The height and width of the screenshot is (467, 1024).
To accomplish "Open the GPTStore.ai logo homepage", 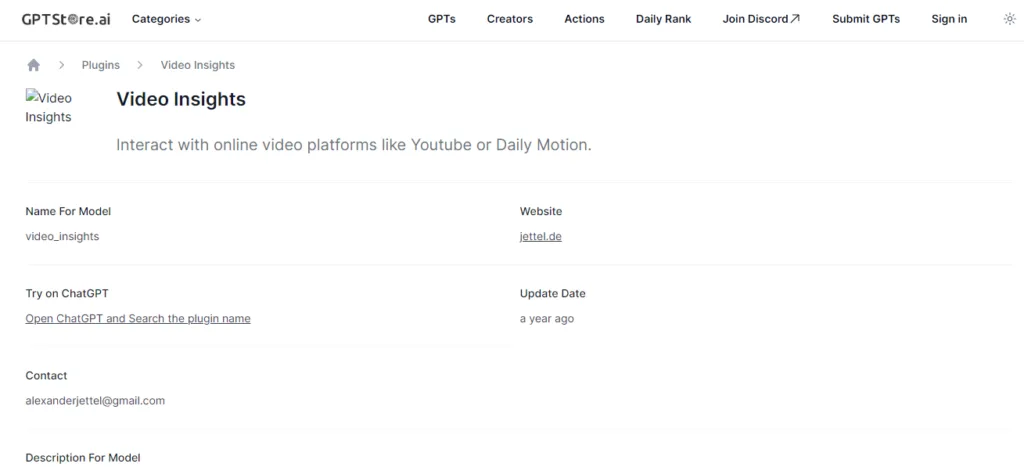I will click(66, 19).
